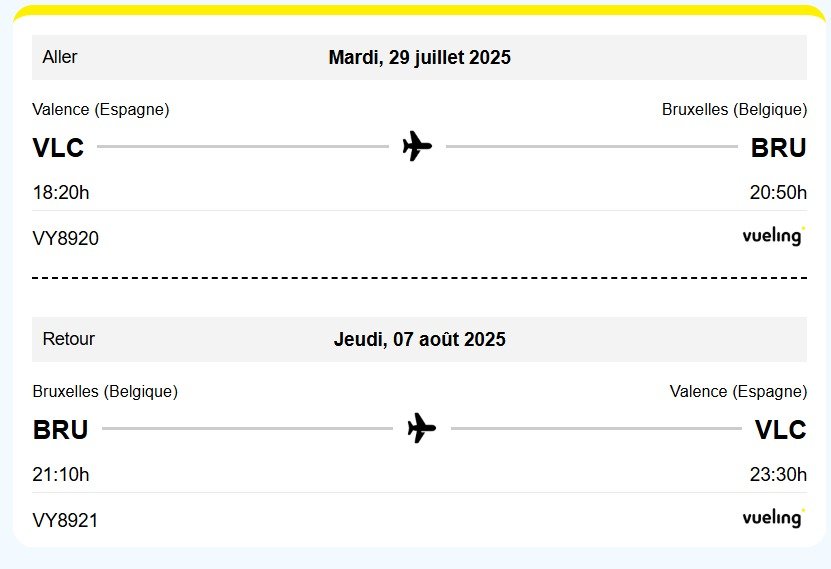The width and height of the screenshot is (831, 569).
Task: Click the yellow bar atop the itinerary card
Action: coord(415,11)
